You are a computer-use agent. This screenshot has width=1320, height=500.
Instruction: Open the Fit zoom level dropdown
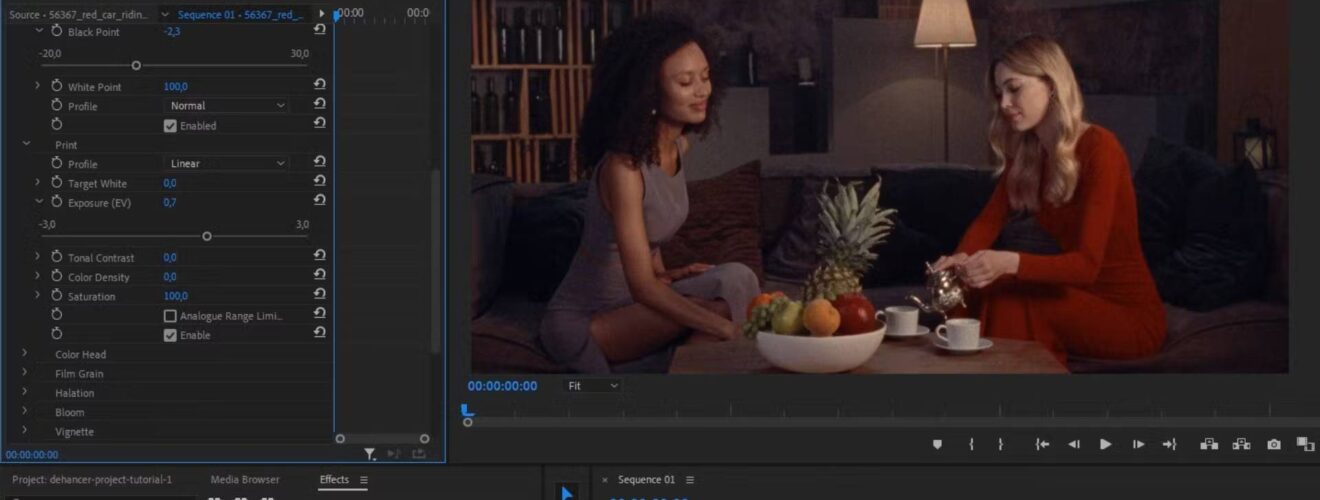(592, 385)
